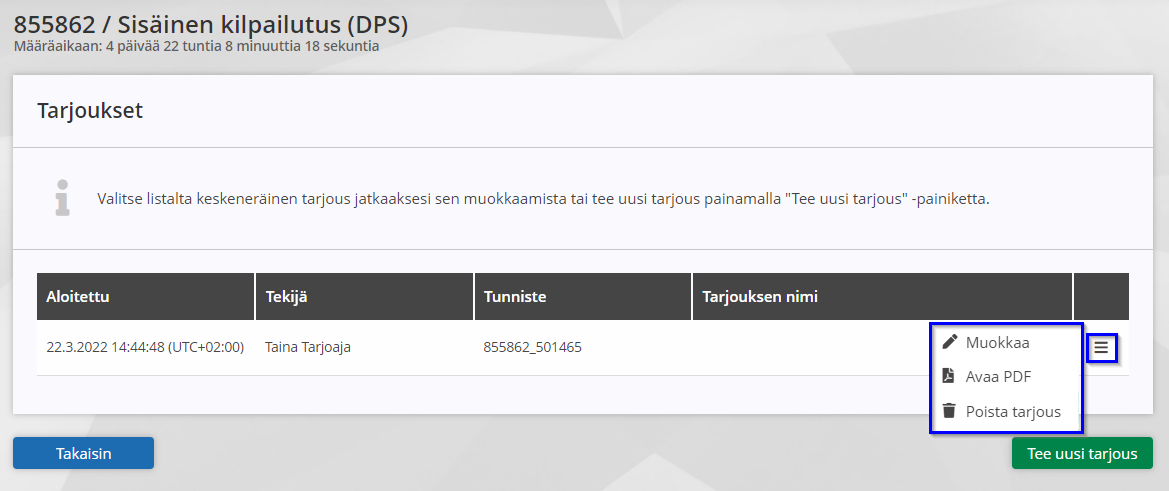This screenshot has height=491, width=1169.
Task: Click the Tekijä column header
Action: pos(364,297)
